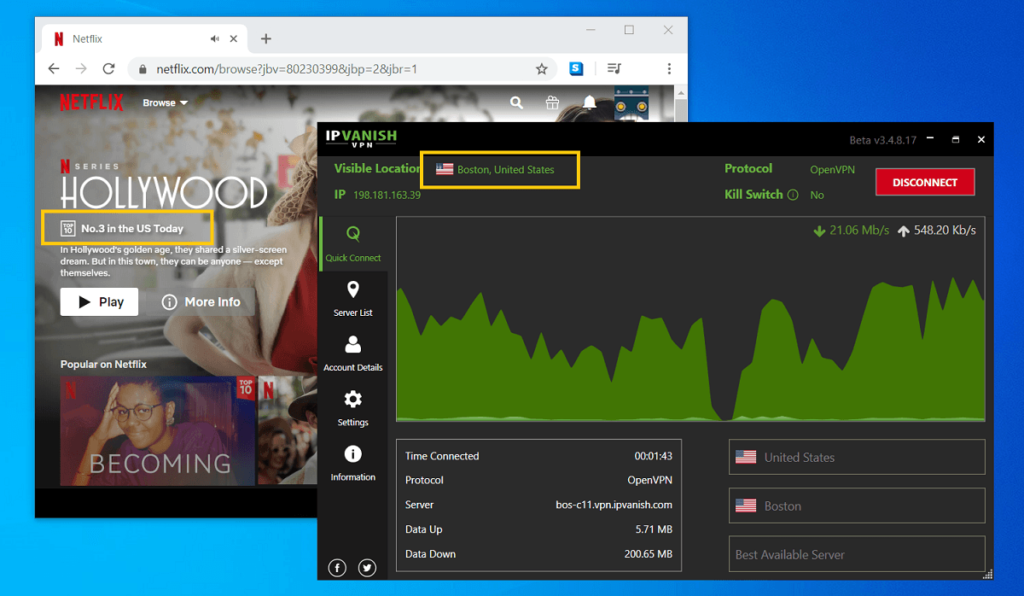1024x596 pixels.
Task: Open Netflix notifications bell
Action: click(589, 102)
